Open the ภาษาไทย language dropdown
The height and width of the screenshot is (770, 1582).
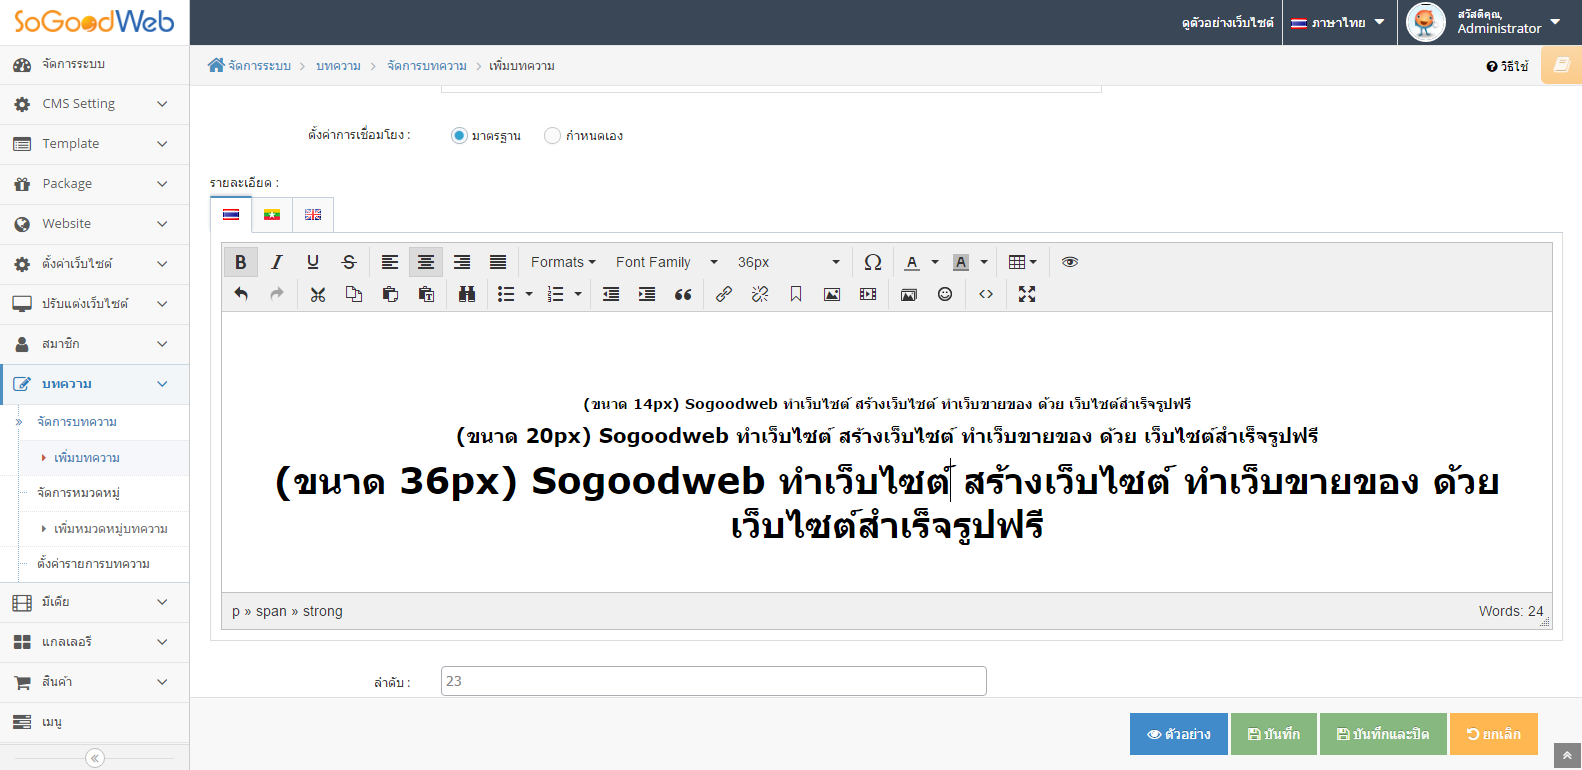pyautogui.click(x=1338, y=22)
